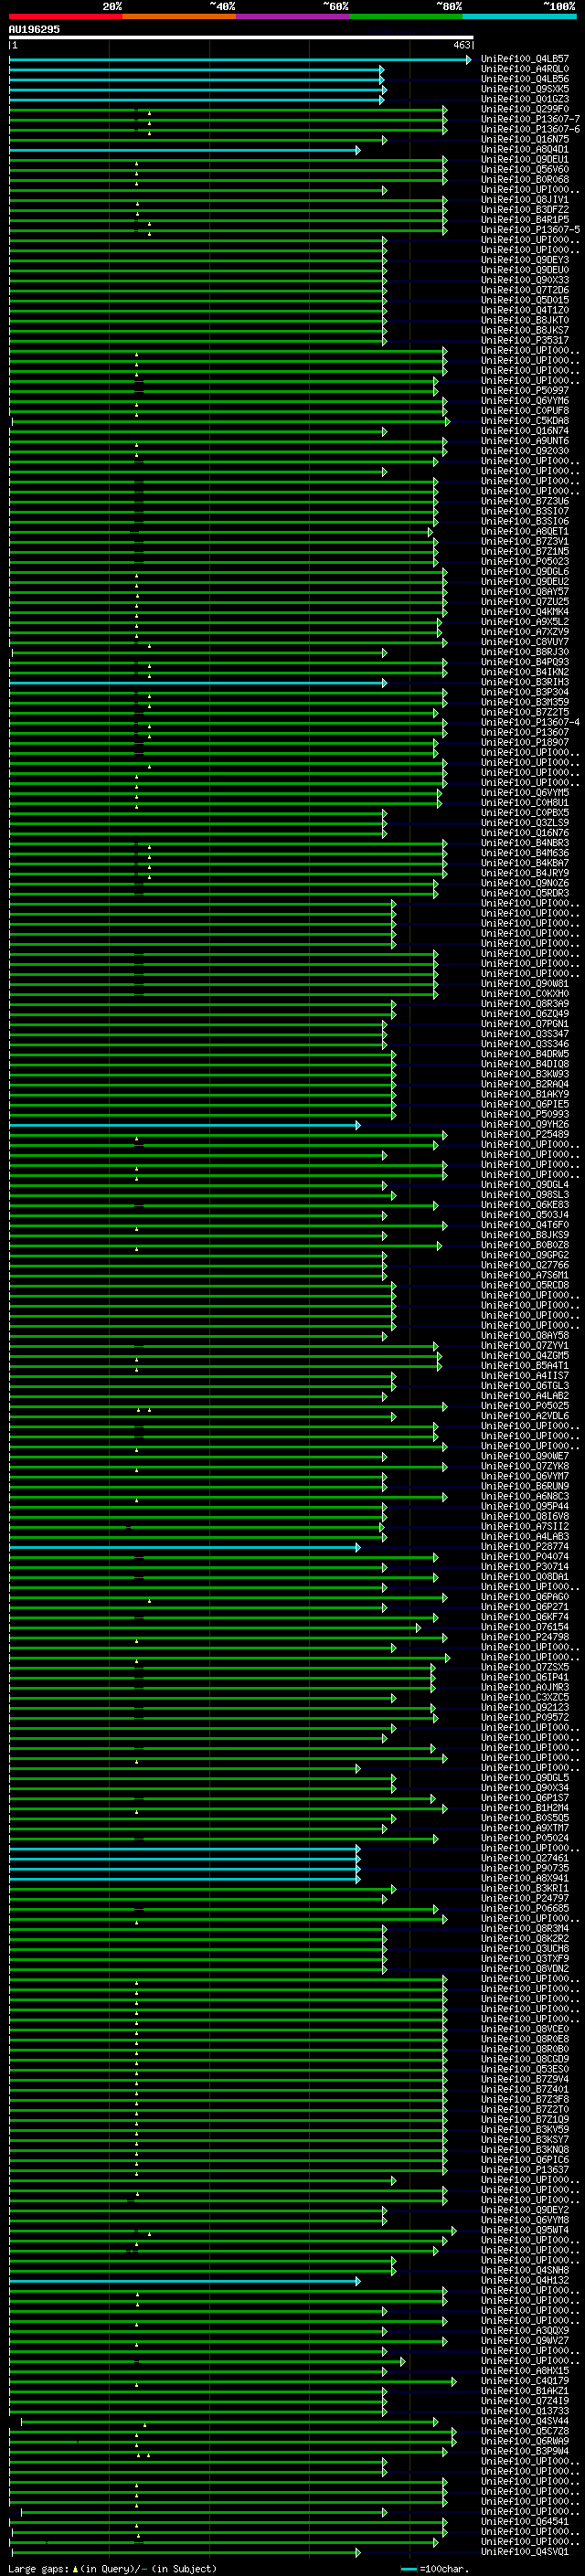Select hit label UniRef100_P05023
This screenshot has width=585, height=2576.
(525, 561)
